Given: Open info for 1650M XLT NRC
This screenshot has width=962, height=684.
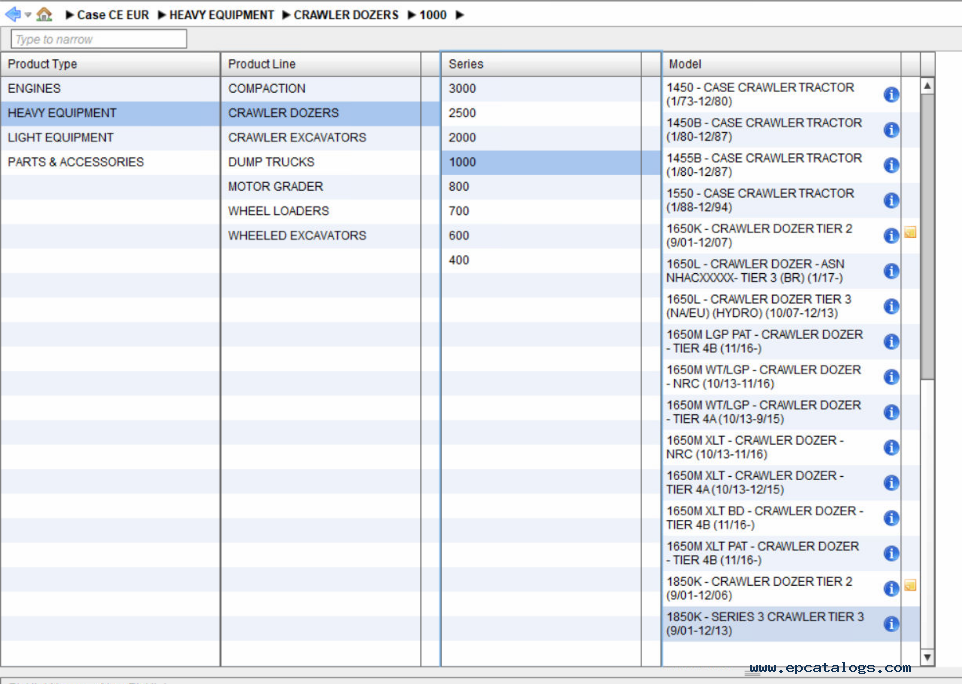Looking at the screenshot, I should (x=891, y=447).
